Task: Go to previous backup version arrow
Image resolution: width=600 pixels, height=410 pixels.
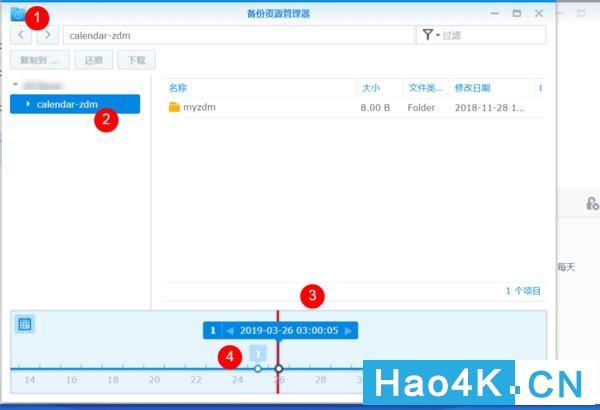Action: (230, 330)
